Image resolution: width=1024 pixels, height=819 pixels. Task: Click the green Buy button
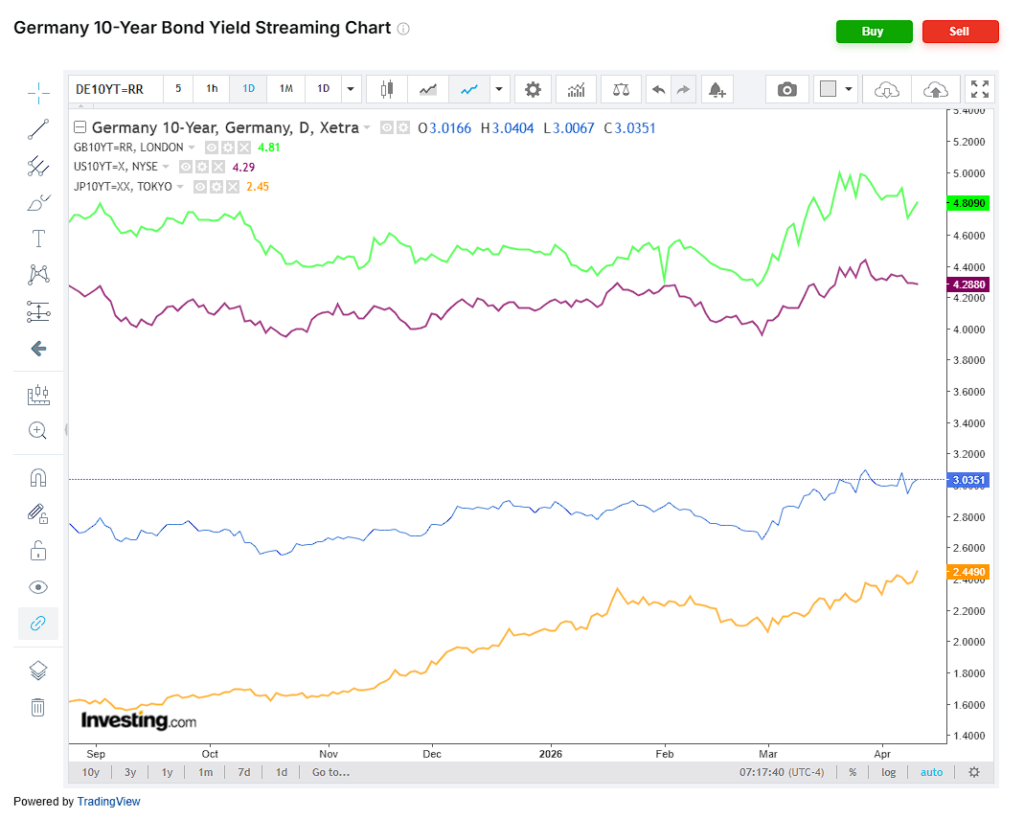tap(874, 31)
